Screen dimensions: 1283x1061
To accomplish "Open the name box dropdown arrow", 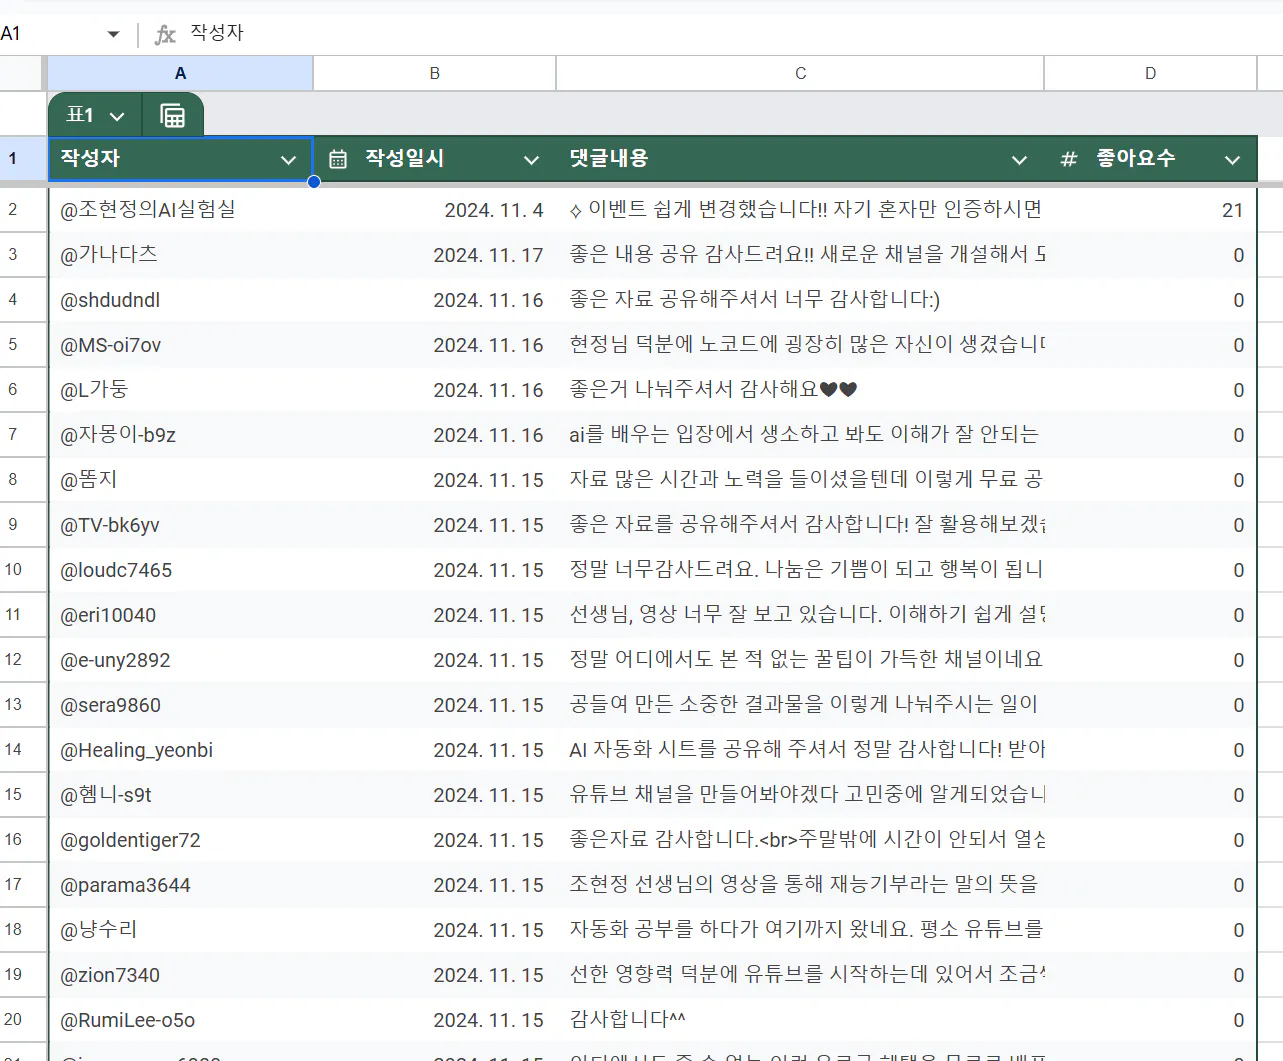I will click(x=113, y=32).
